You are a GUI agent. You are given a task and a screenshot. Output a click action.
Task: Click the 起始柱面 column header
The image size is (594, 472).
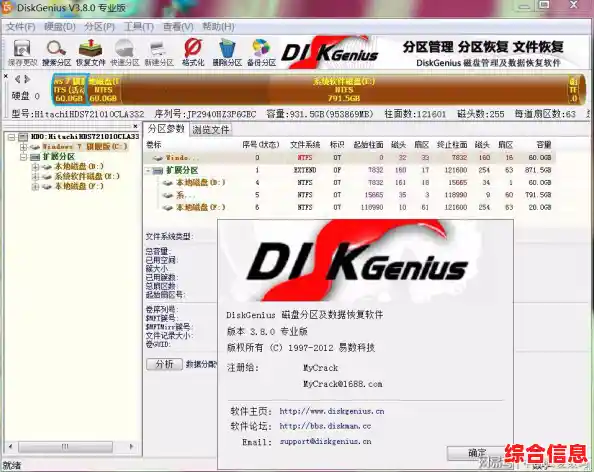pos(368,145)
